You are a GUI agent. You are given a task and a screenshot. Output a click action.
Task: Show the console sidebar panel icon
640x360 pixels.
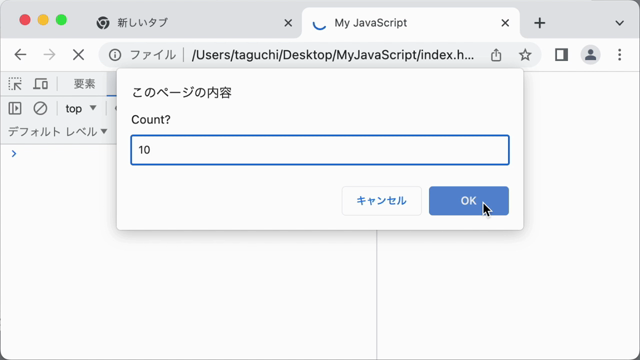[15, 108]
